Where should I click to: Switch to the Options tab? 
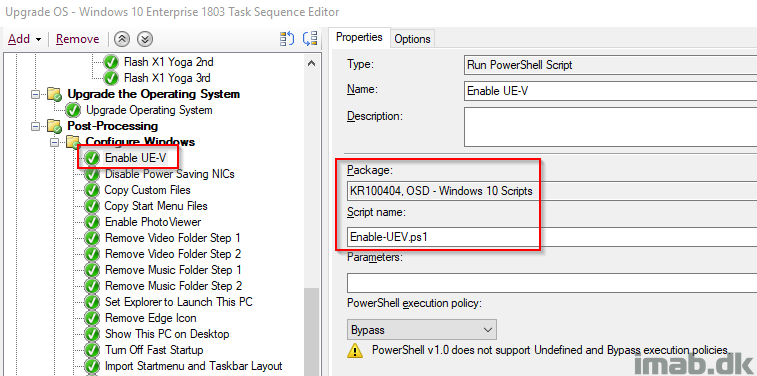(412, 39)
